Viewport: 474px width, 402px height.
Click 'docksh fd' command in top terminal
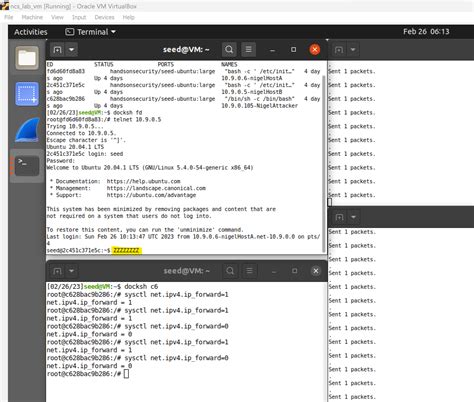coord(127,112)
